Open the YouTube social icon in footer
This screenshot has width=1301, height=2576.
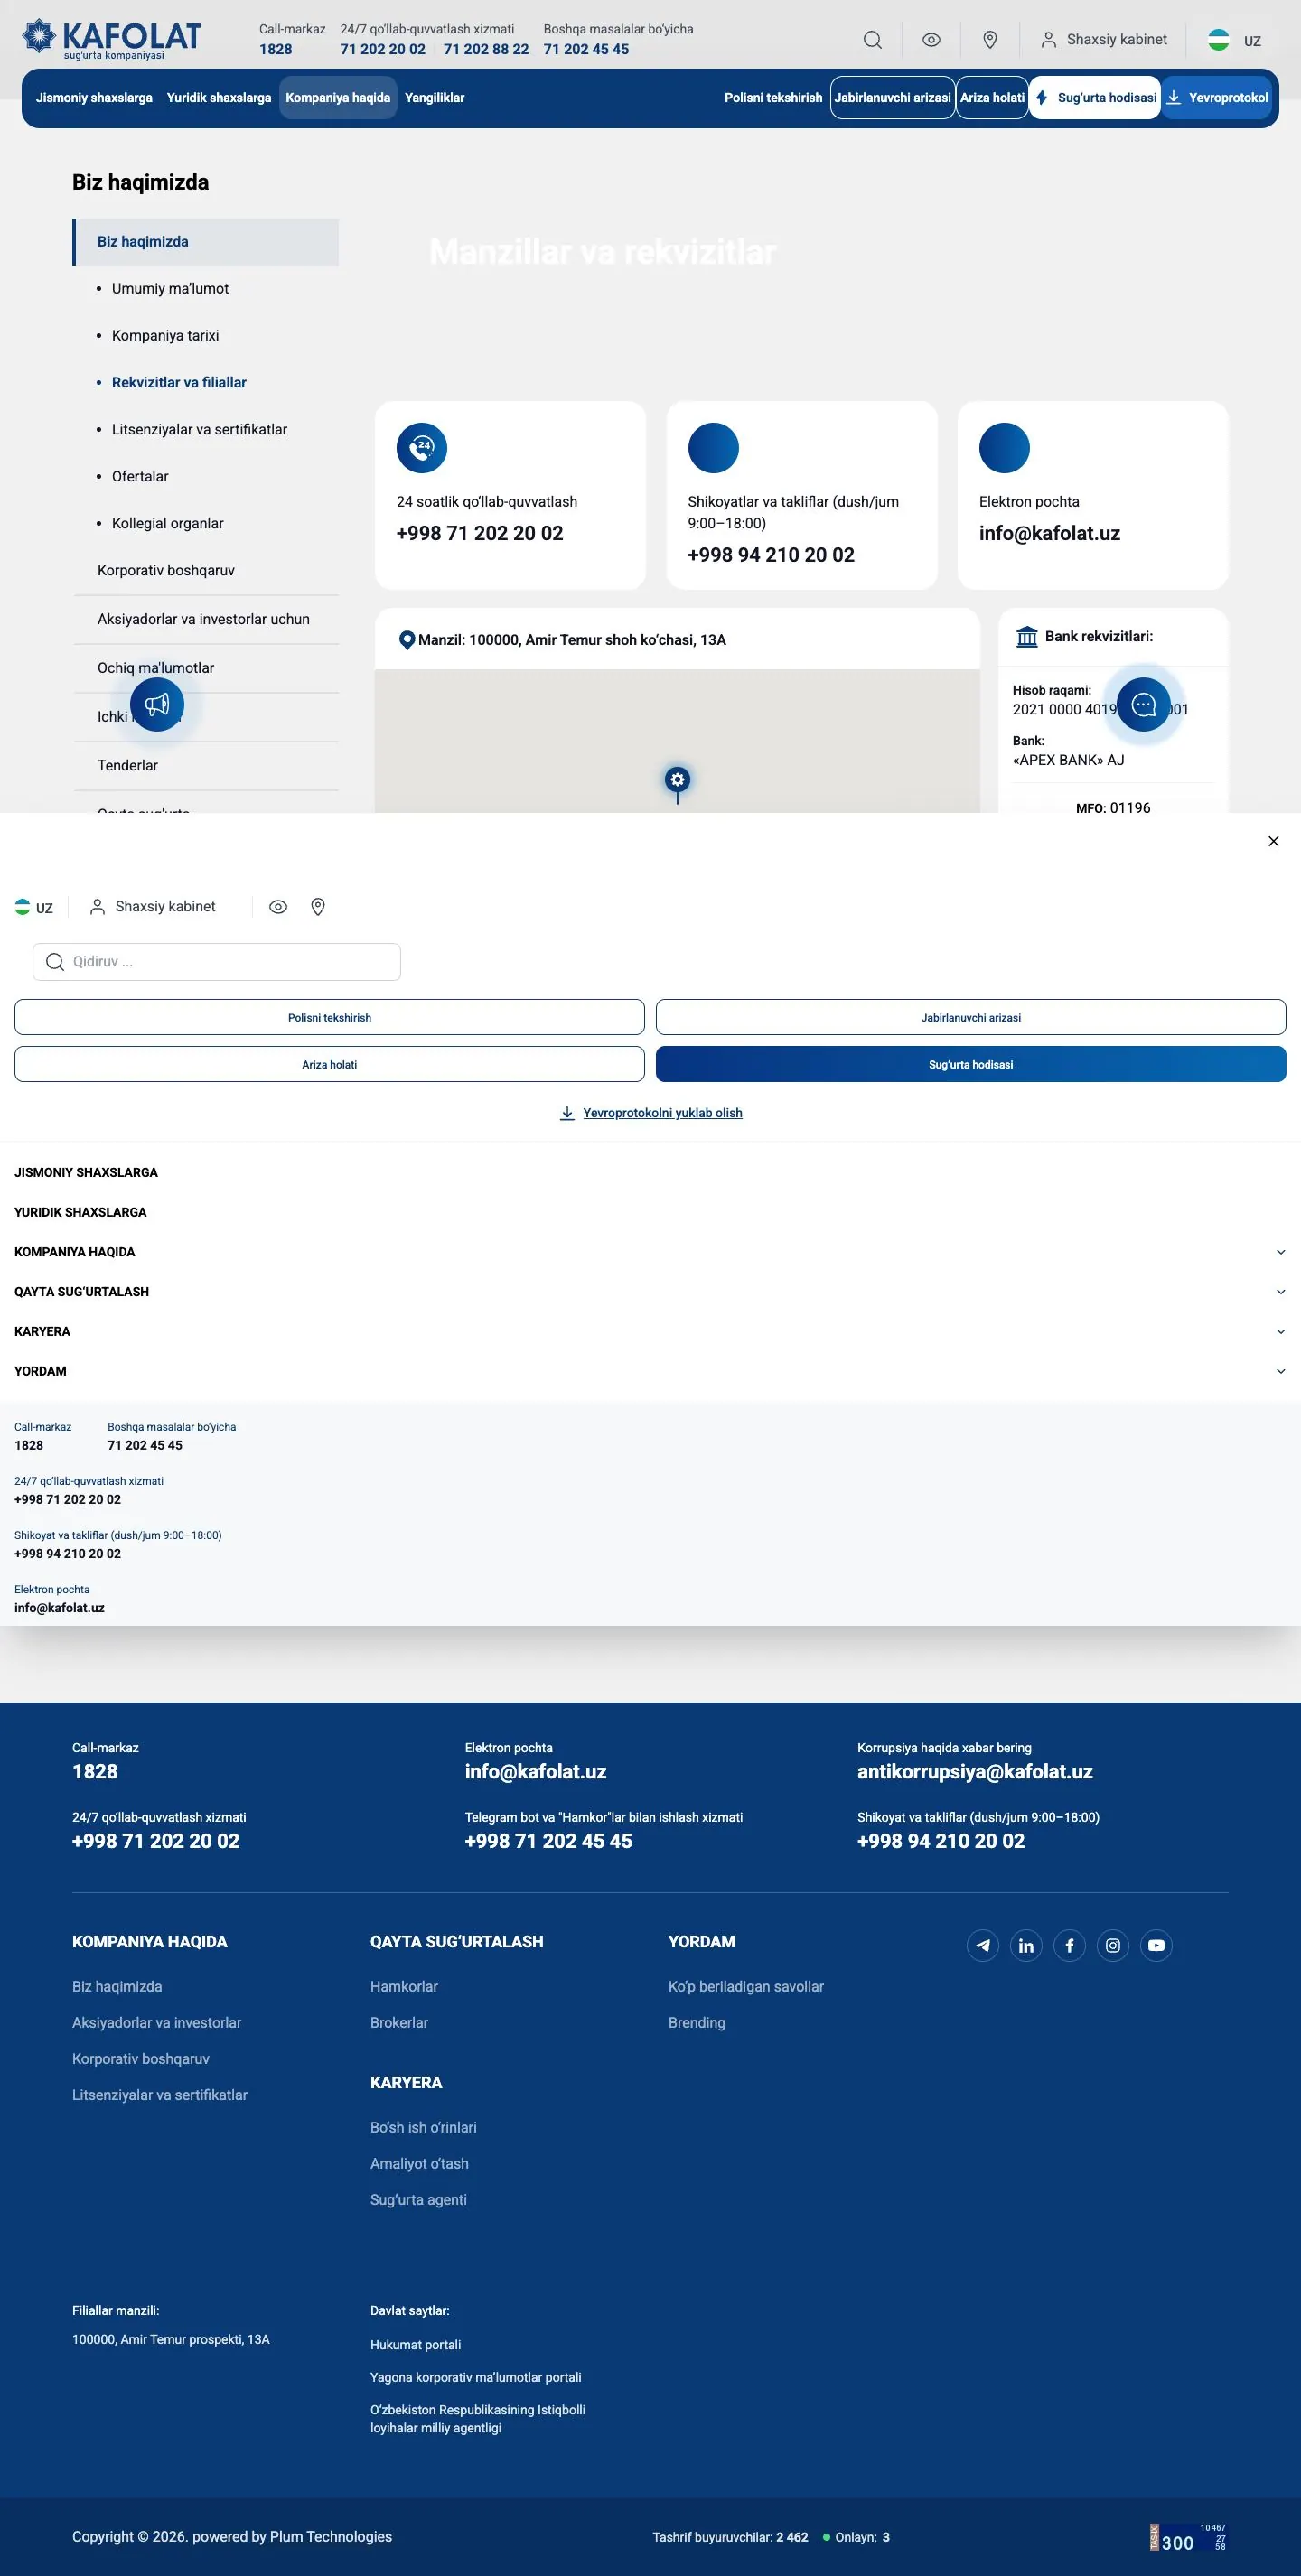tap(1156, 1945)
